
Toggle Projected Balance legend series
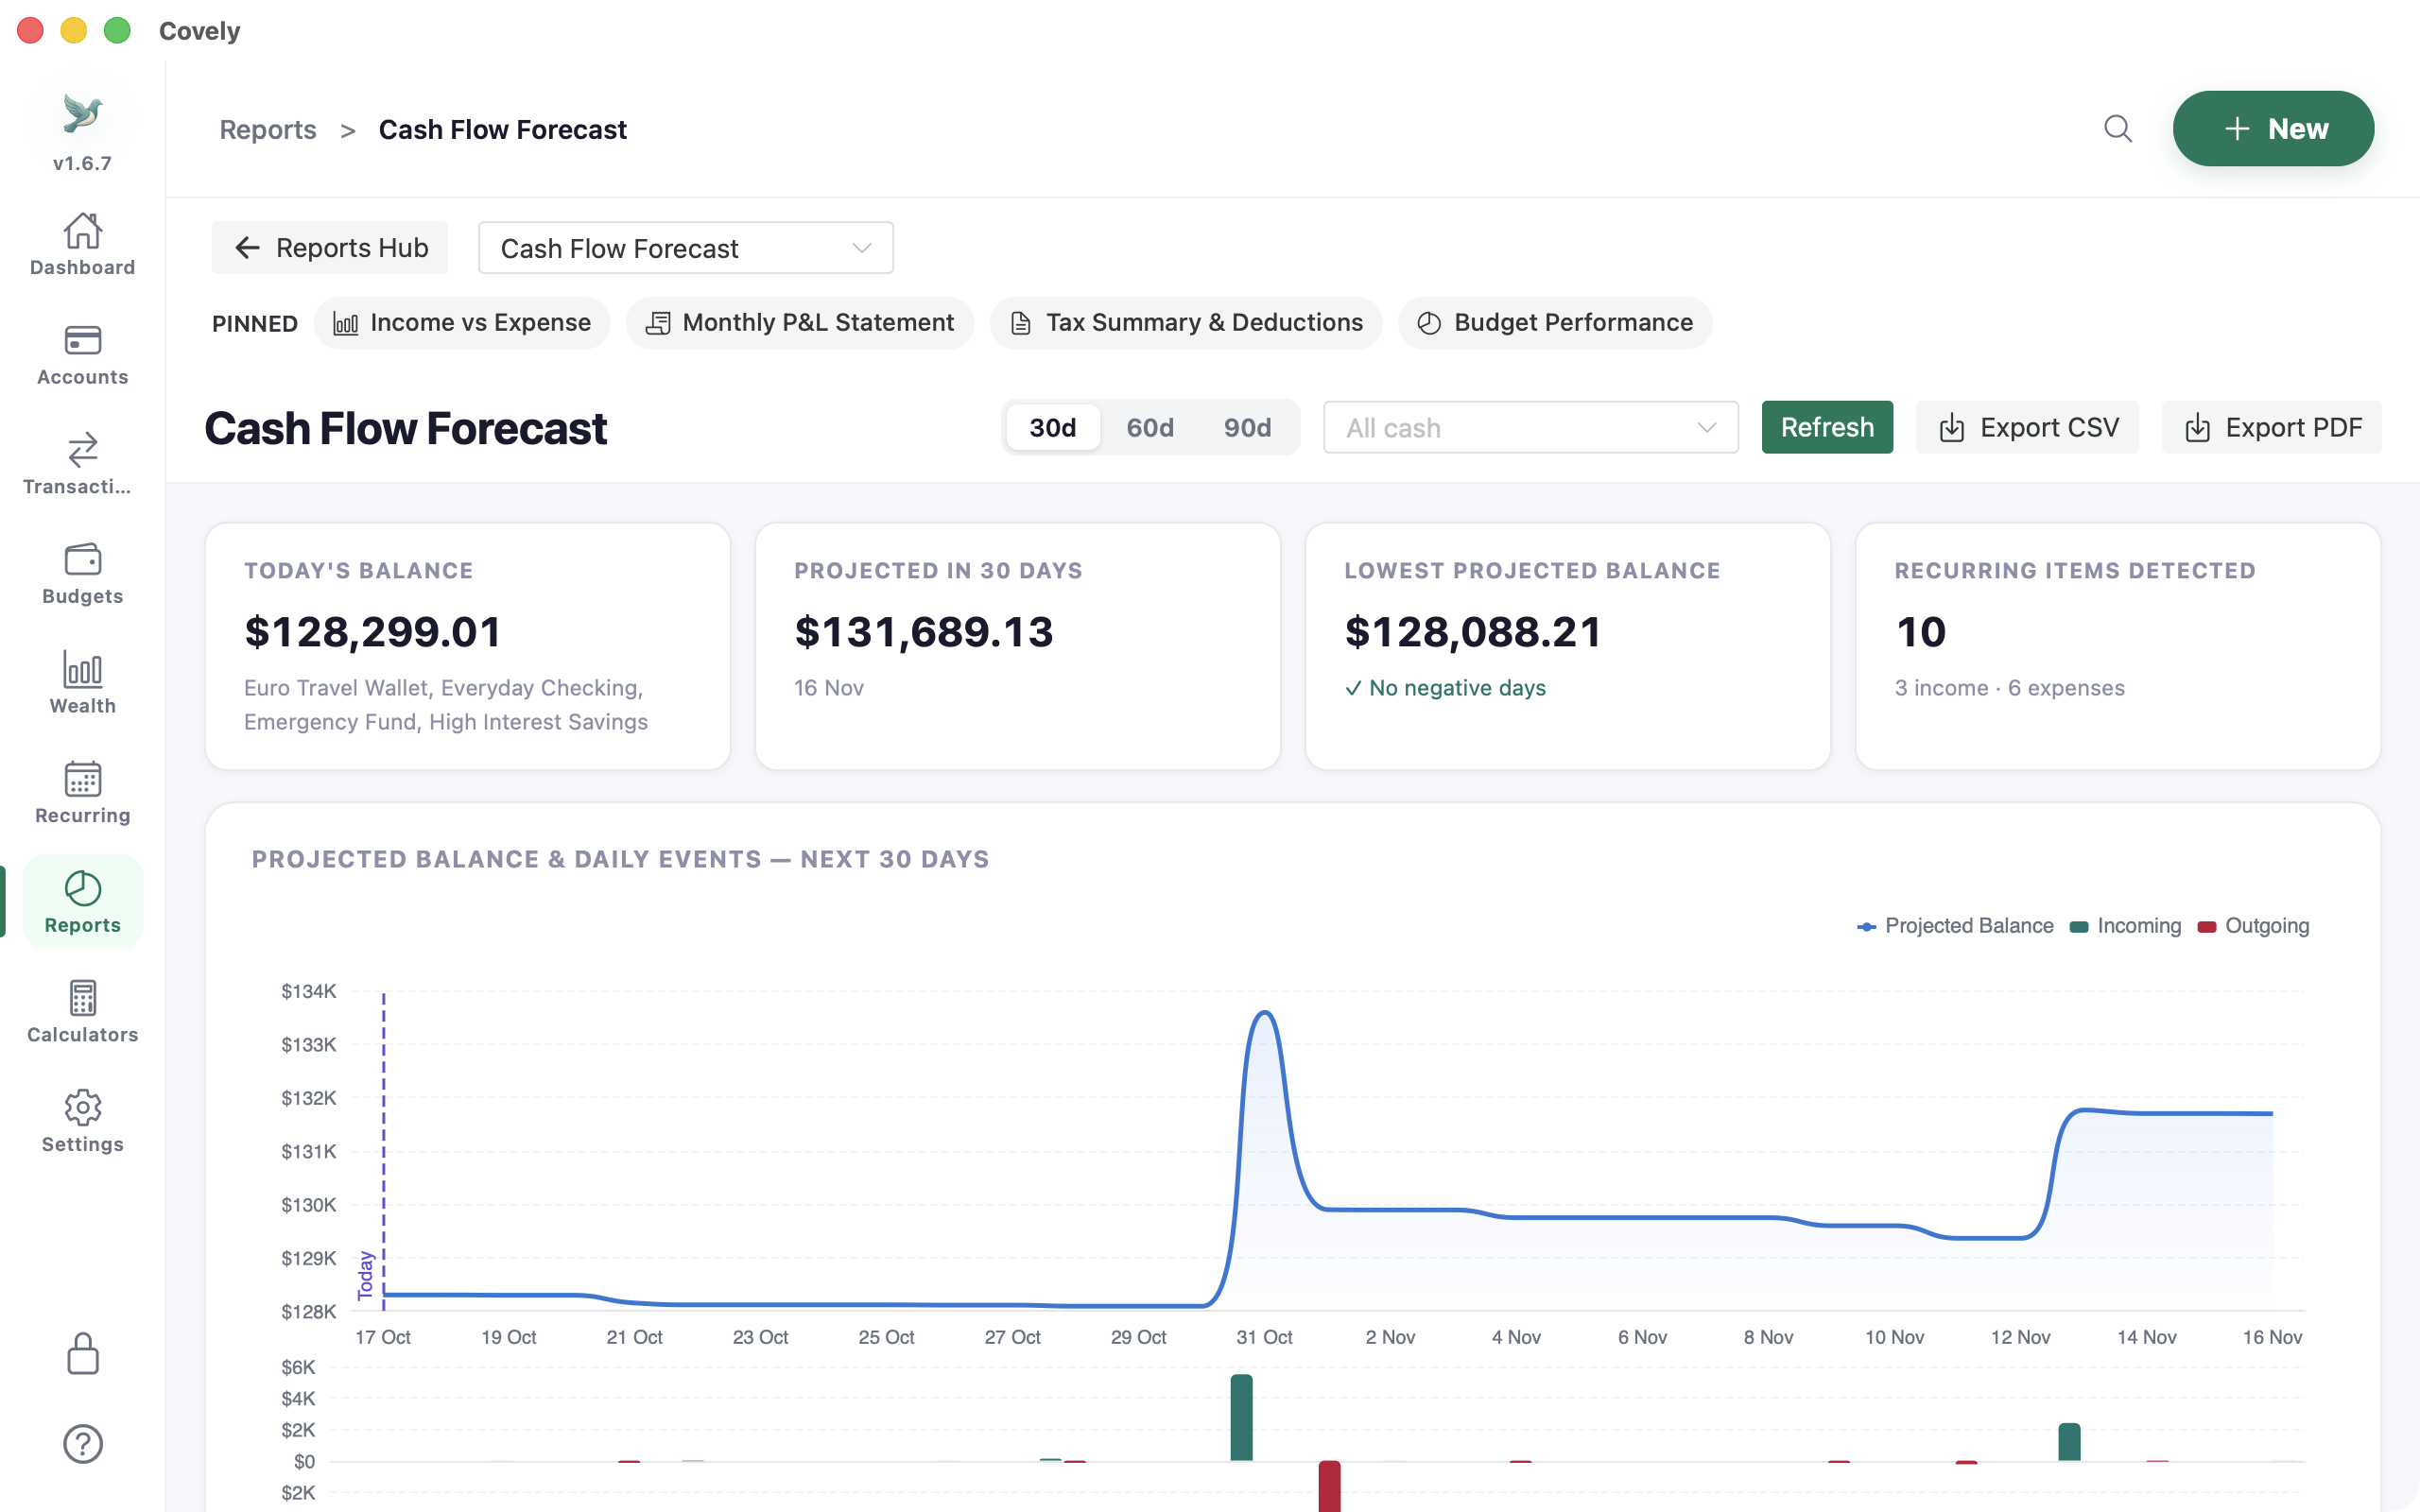(1955, 926)
